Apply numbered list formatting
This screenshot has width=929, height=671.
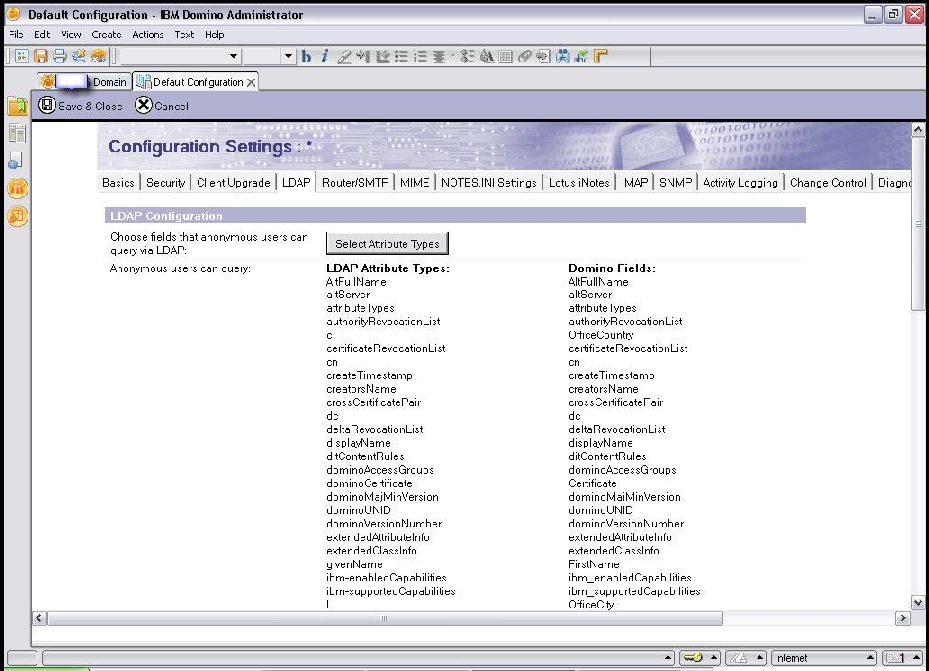pos(420,56)
